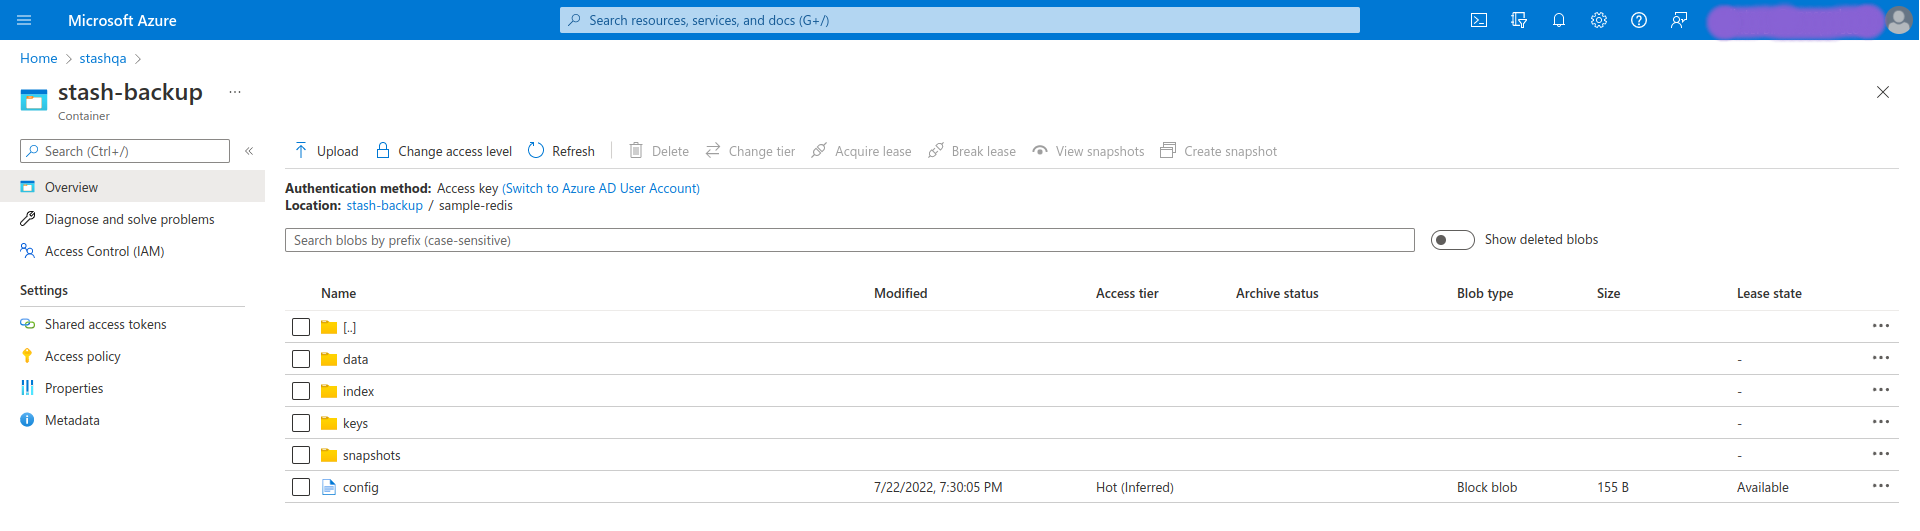Click the Upload toolbar button
The width and height of the screenshot is (1920, 531).
(326, 151)
